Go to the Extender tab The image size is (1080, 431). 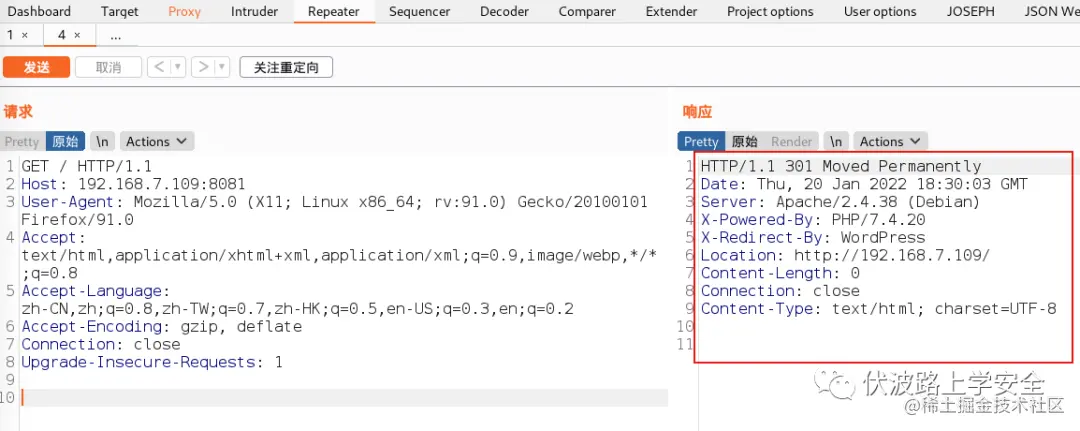pos(671,12)
